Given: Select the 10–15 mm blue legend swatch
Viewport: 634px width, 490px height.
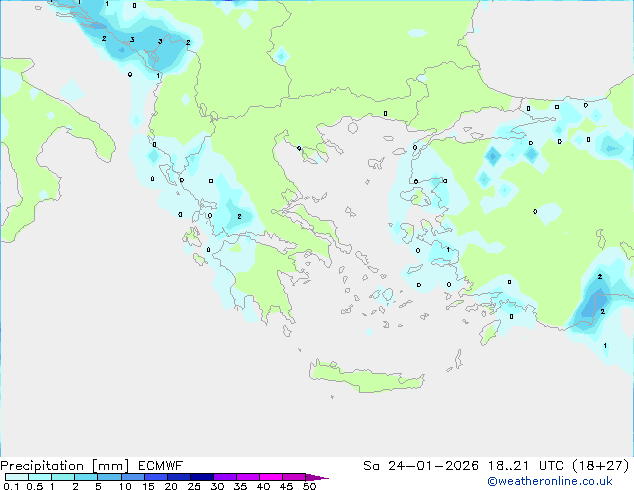Looking at the screenshot, I should (x=132, y=477).
